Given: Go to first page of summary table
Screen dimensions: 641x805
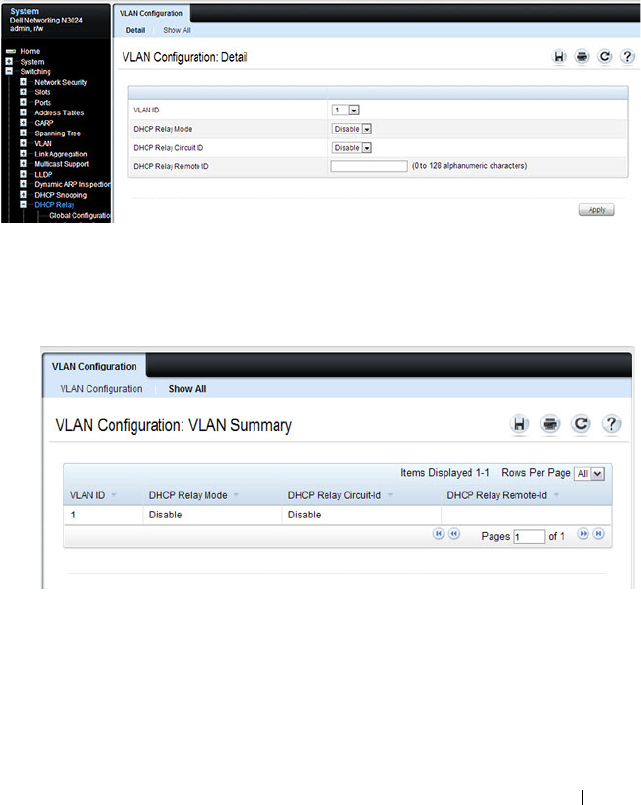Looking at the screenshot, I should (438, 534).
